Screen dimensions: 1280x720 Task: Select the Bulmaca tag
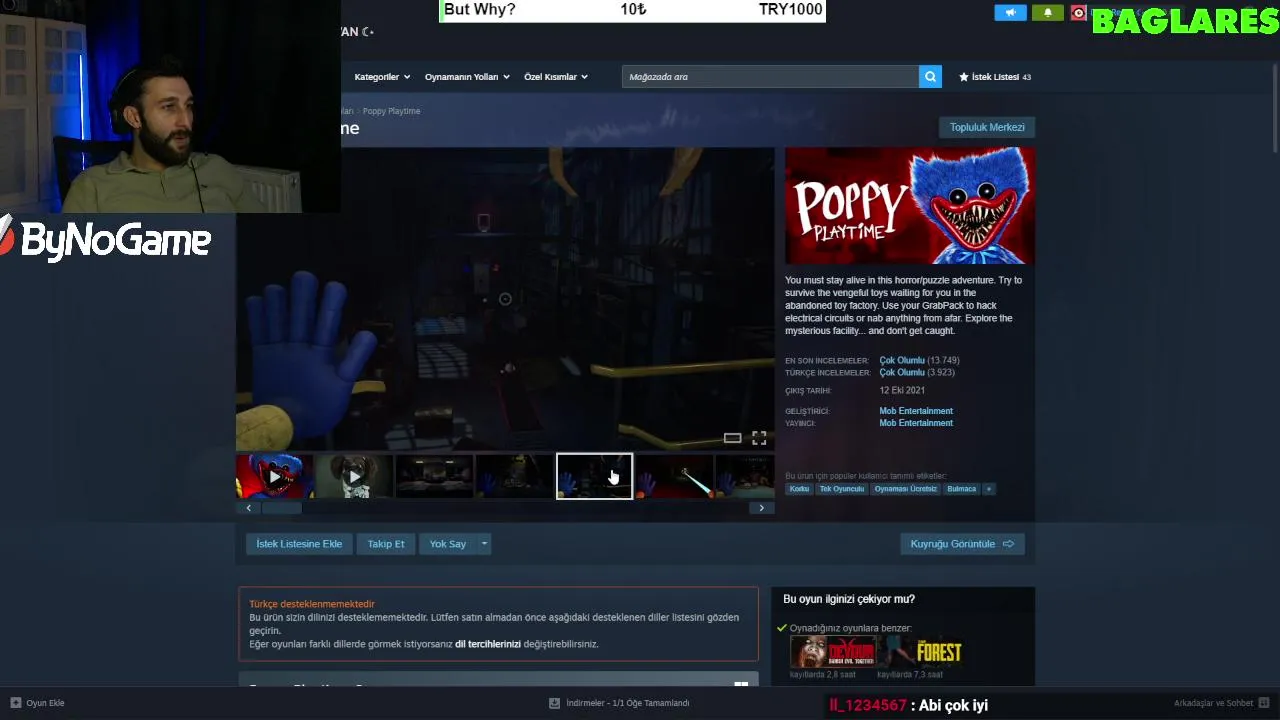click(961, 489)
